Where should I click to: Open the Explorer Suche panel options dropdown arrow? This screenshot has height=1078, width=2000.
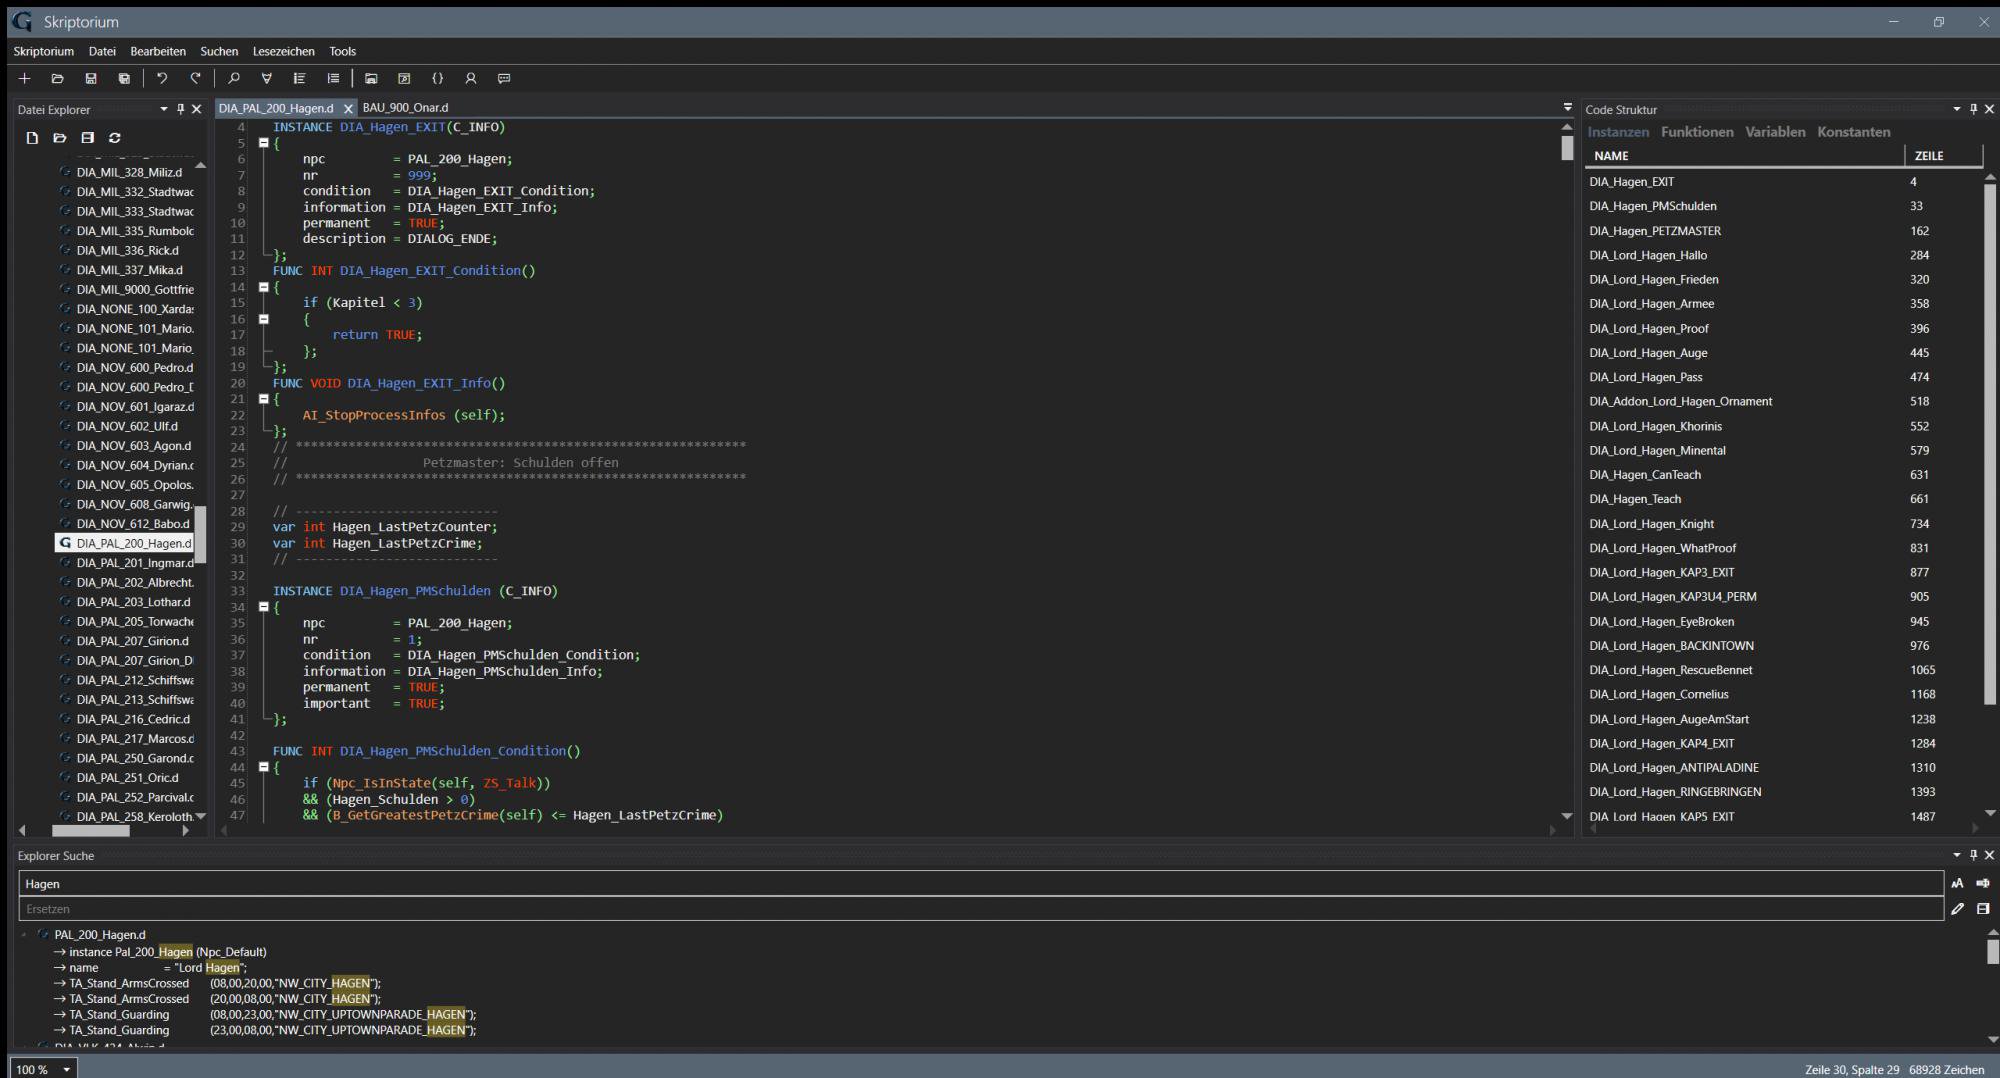click(1957, 855)
